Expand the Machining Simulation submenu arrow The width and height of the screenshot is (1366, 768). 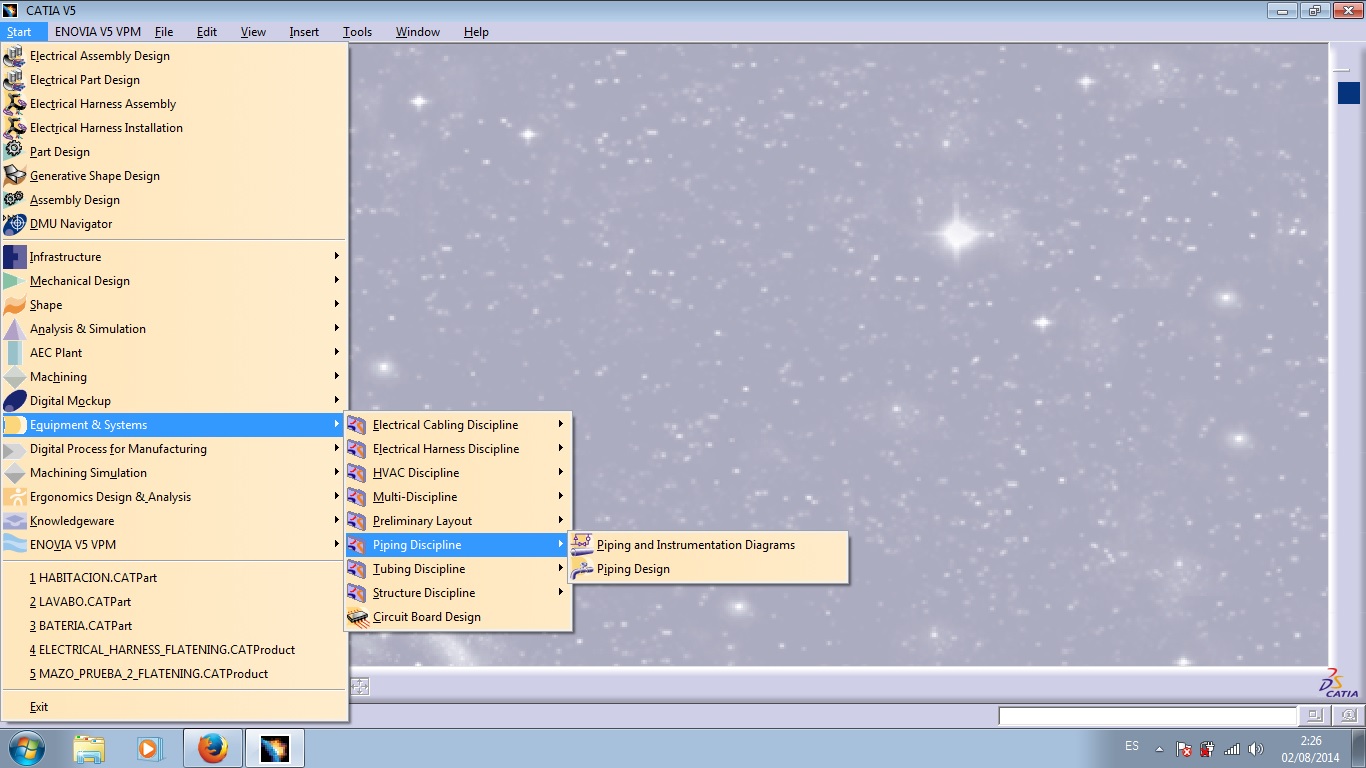point(337,472)
